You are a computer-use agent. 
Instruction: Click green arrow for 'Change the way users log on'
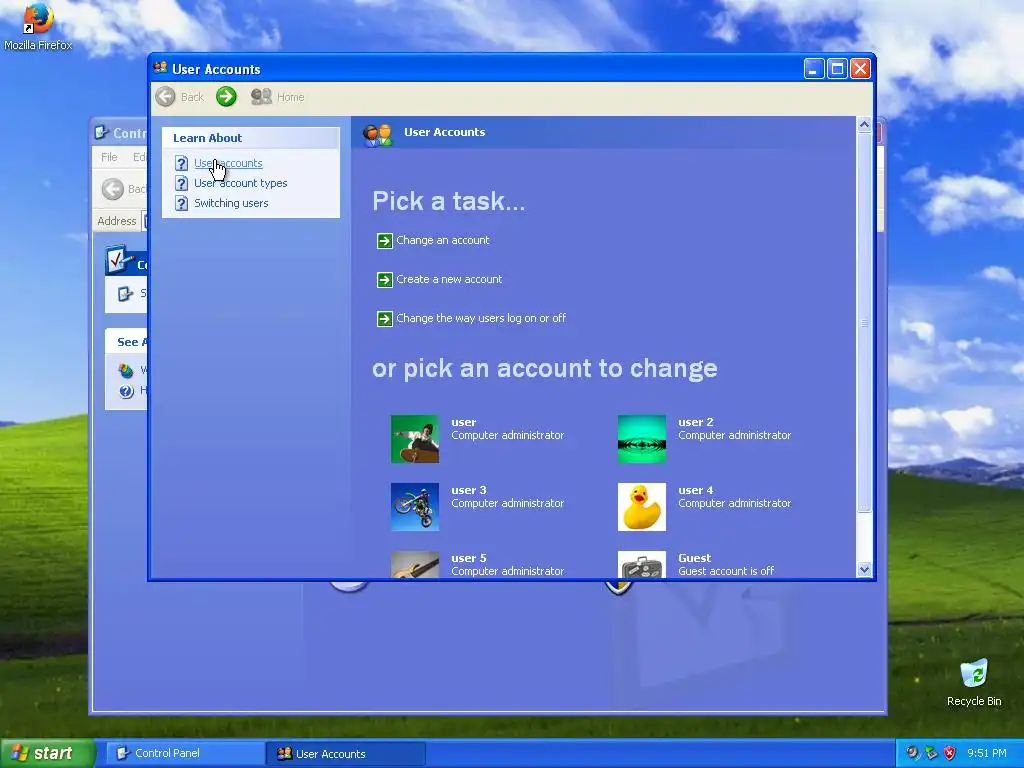385,319
